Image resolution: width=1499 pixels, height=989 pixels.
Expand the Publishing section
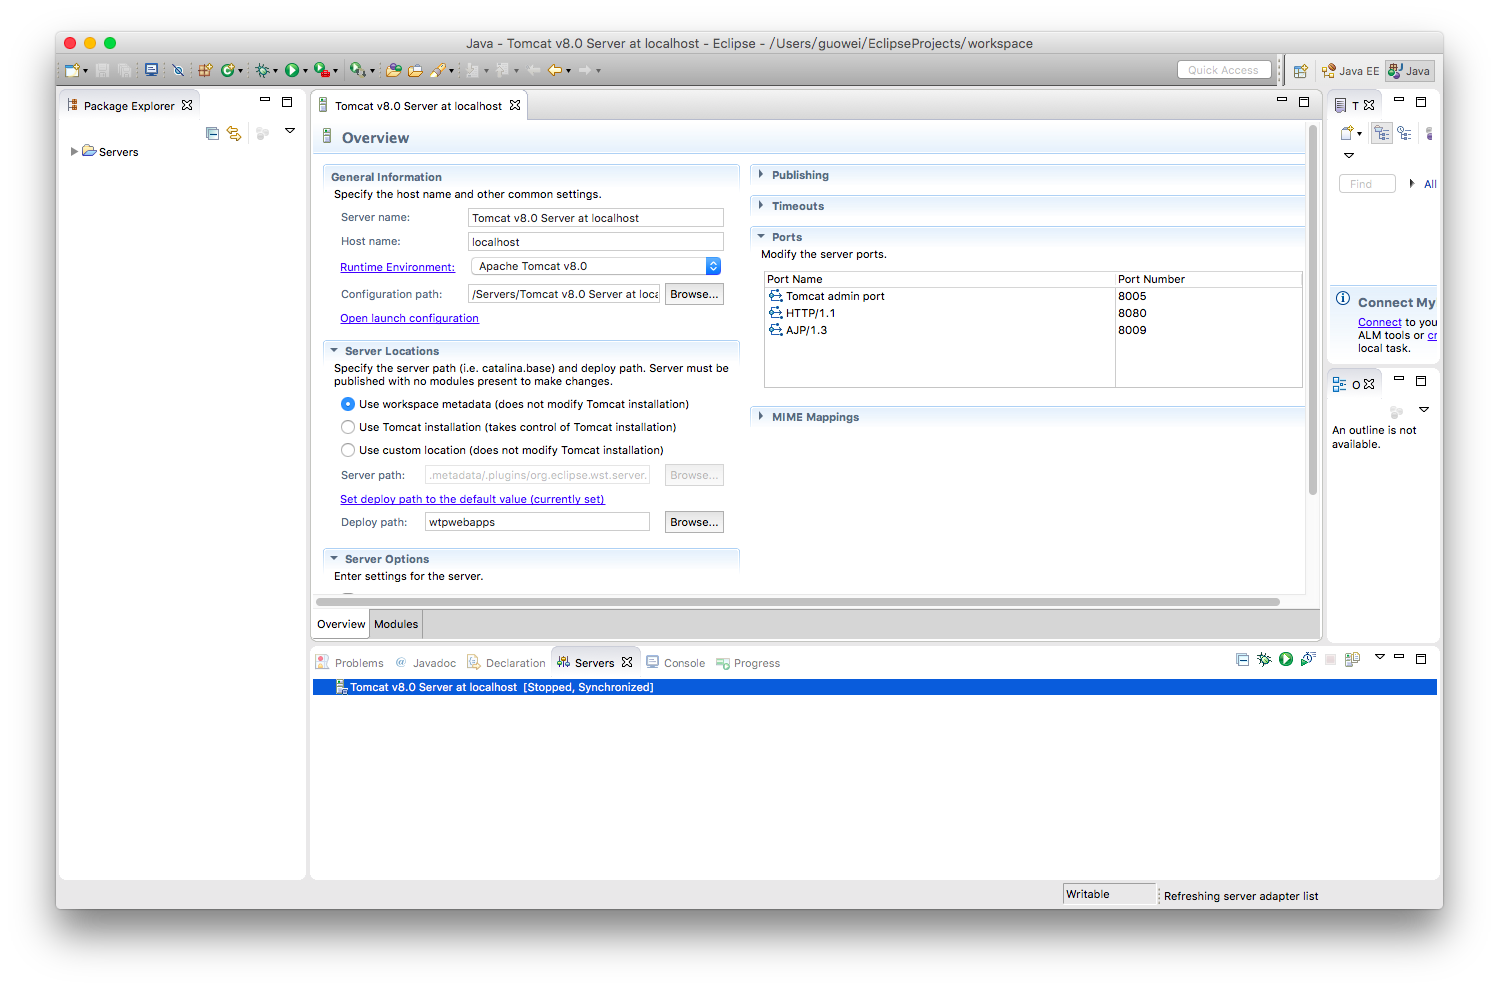coord(761,175)
